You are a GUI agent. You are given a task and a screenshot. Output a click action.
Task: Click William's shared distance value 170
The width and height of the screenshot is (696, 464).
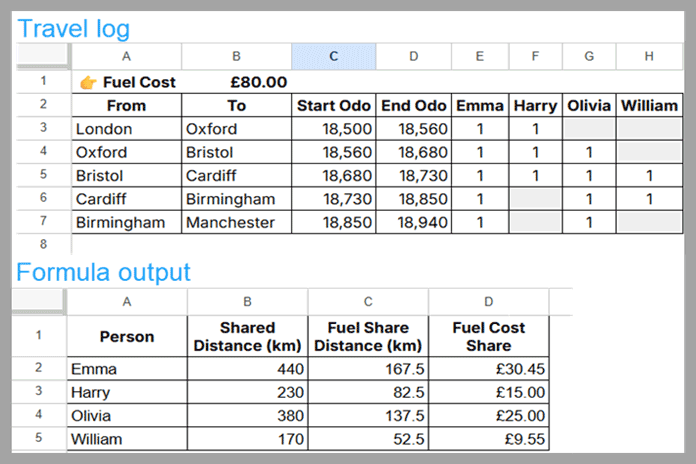tap(247, 439)
